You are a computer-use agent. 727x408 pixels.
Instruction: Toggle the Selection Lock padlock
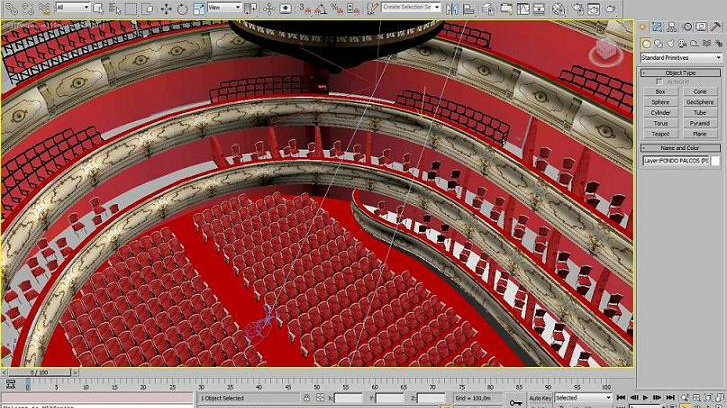[306, 398]
